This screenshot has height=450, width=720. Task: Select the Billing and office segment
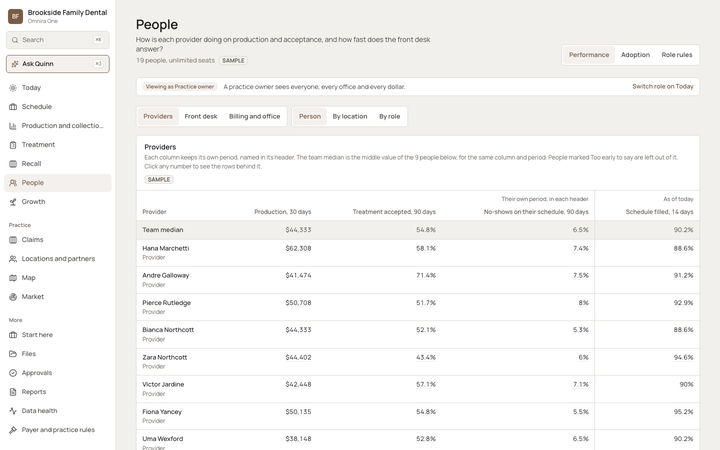(254, 116)
